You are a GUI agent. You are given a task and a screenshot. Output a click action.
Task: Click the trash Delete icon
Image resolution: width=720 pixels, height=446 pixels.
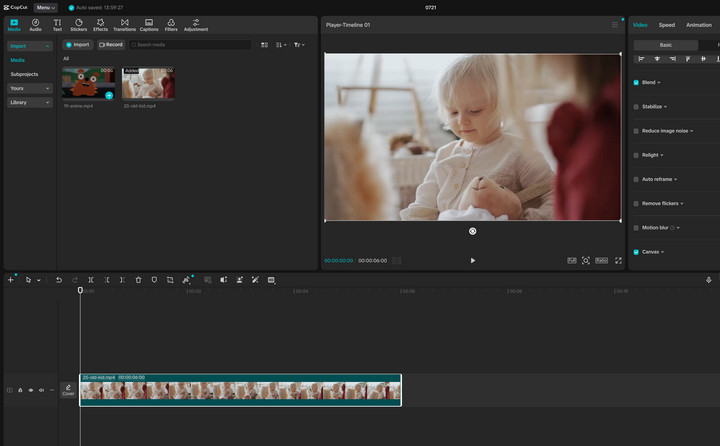(x=138, y=280)
